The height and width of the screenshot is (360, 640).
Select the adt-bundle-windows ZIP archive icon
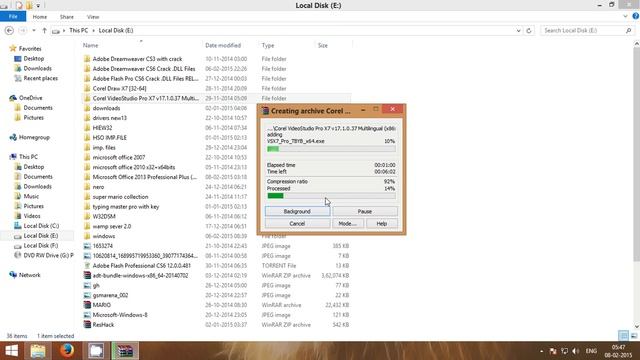coord(87,276)
